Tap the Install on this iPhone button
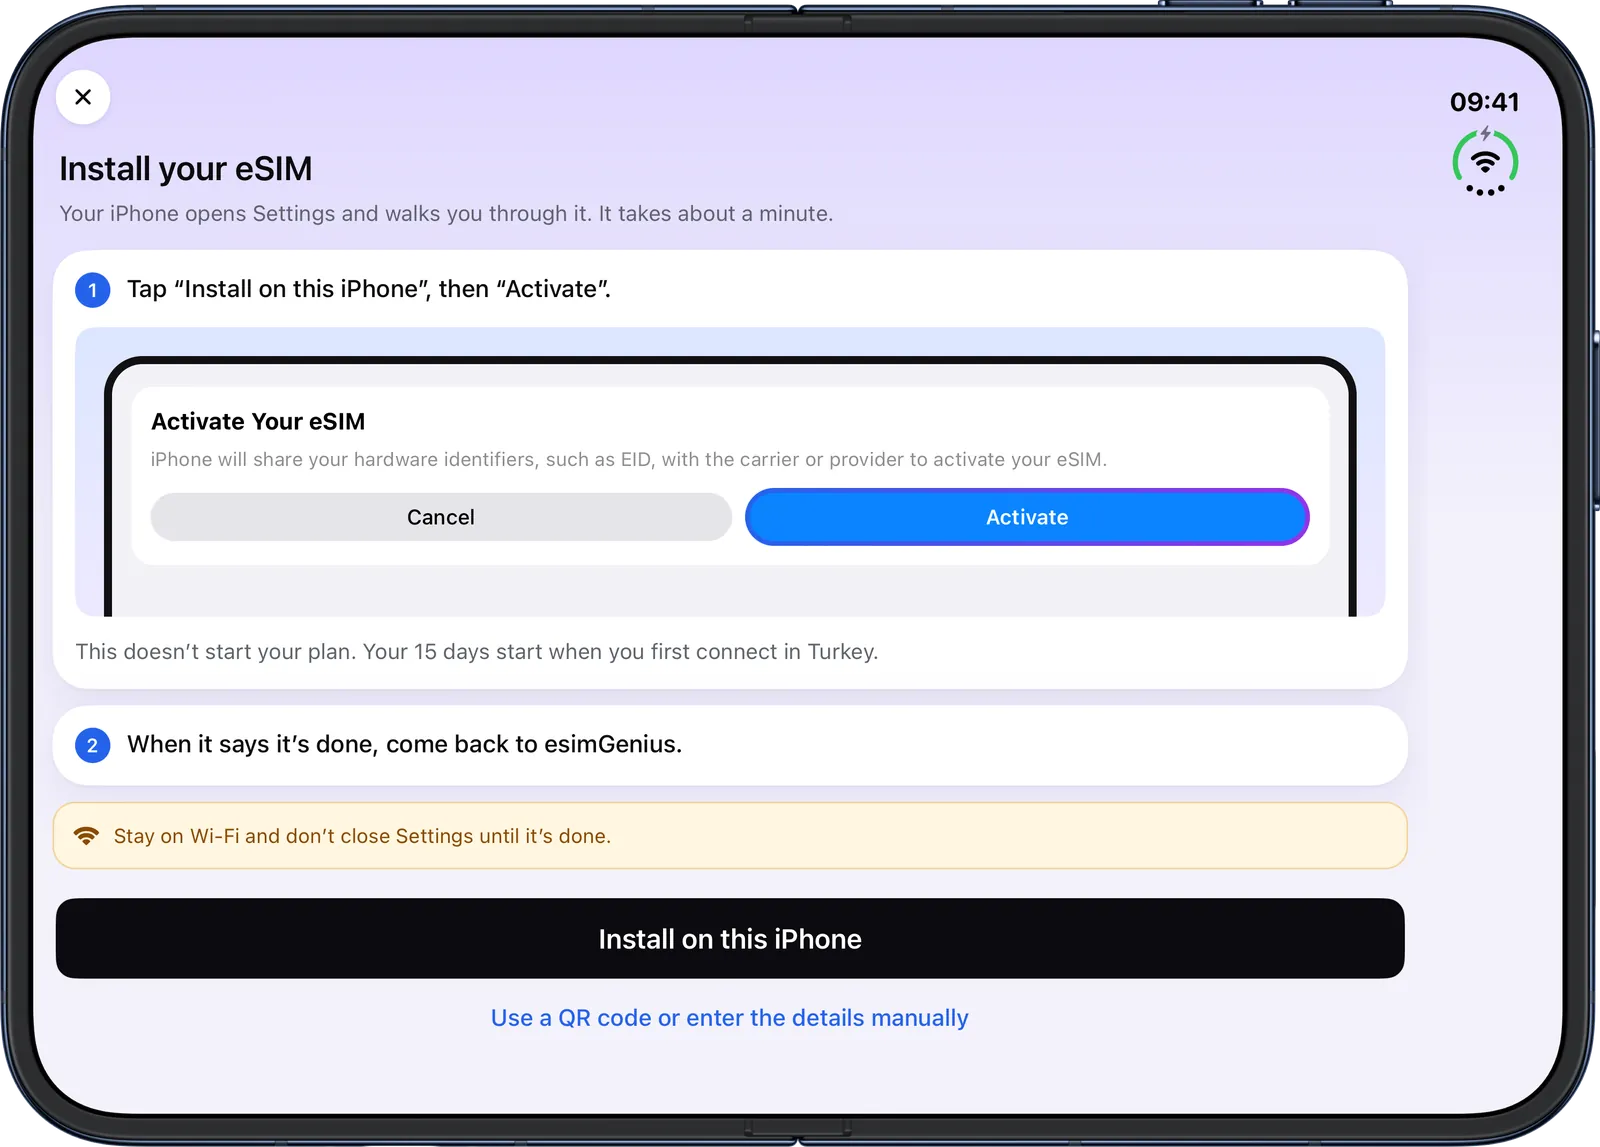This screenshot has width=1600, height=1147. pos(730,938)
